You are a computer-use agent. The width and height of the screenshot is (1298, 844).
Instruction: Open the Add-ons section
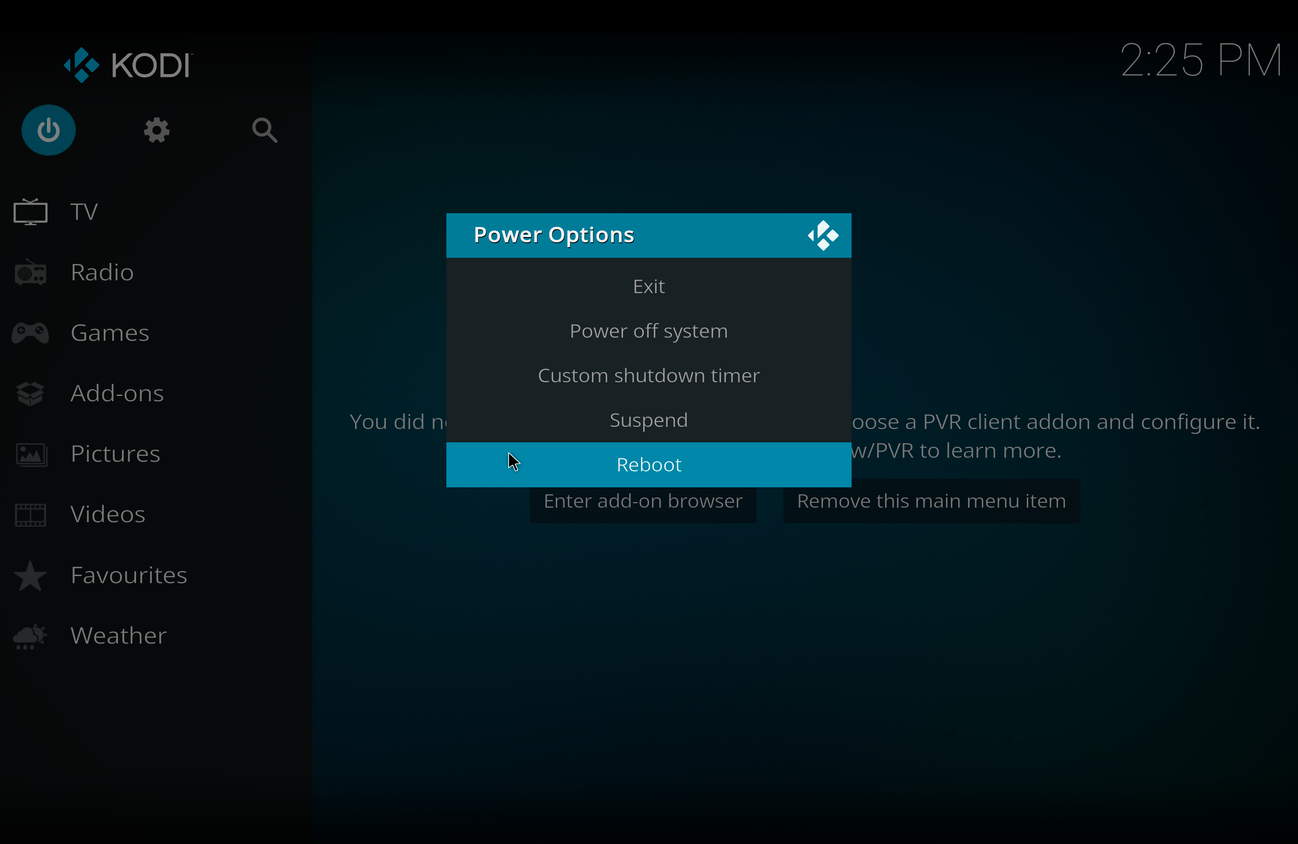coord(117,393)
